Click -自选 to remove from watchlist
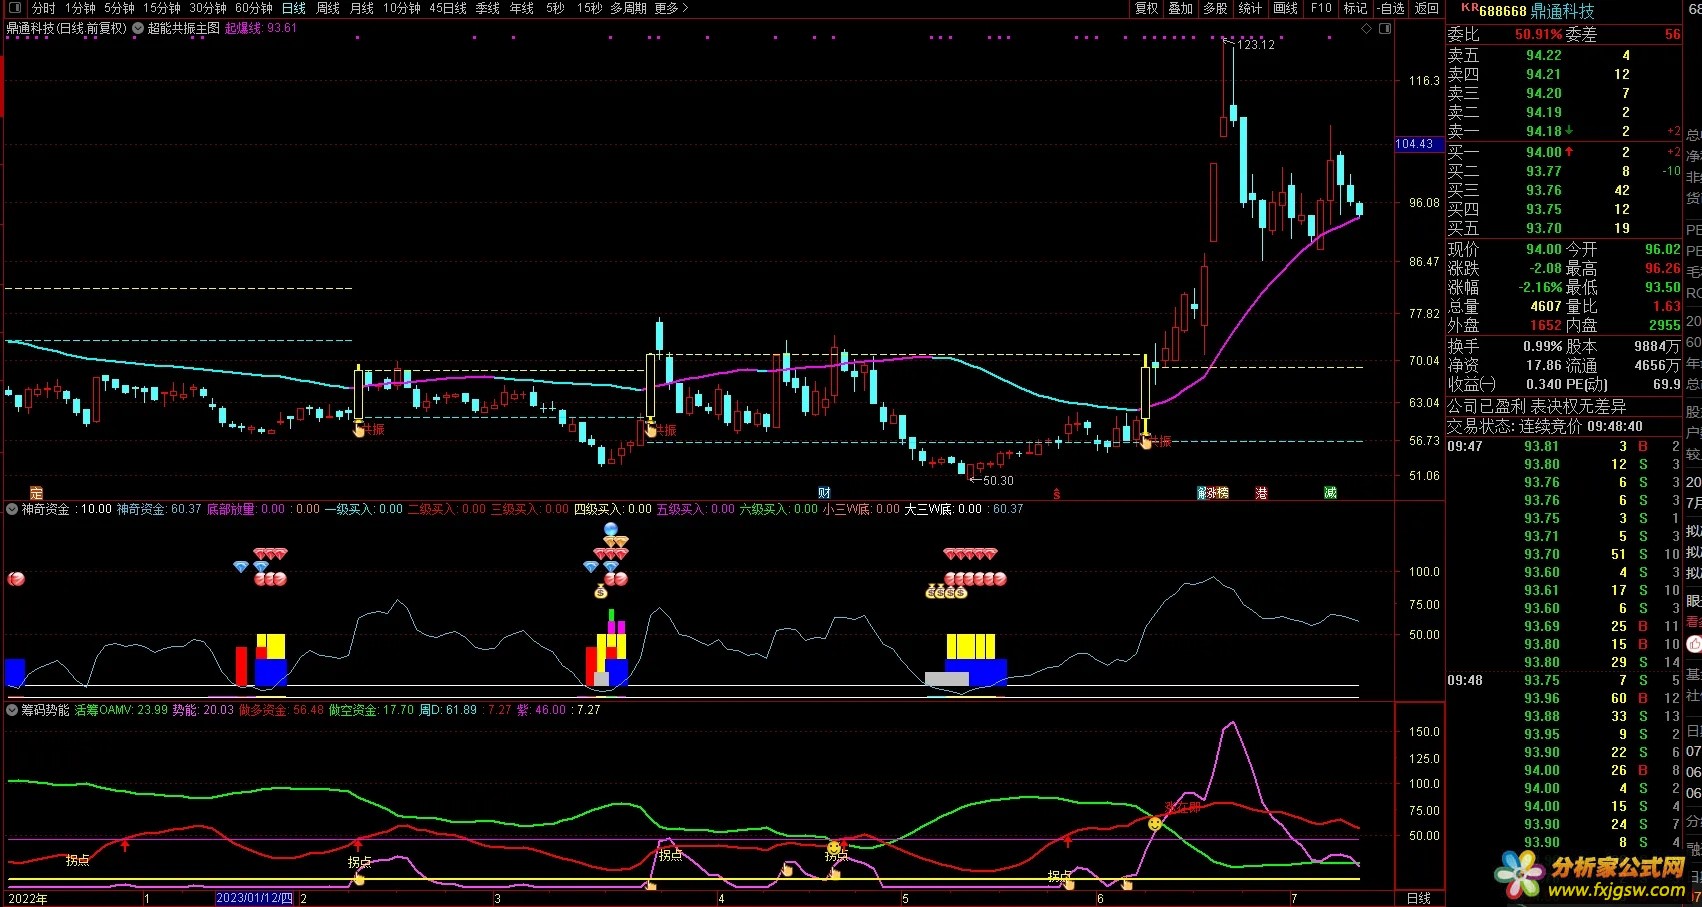Viewport: 1702px width, 907px height. point(1390,8)
